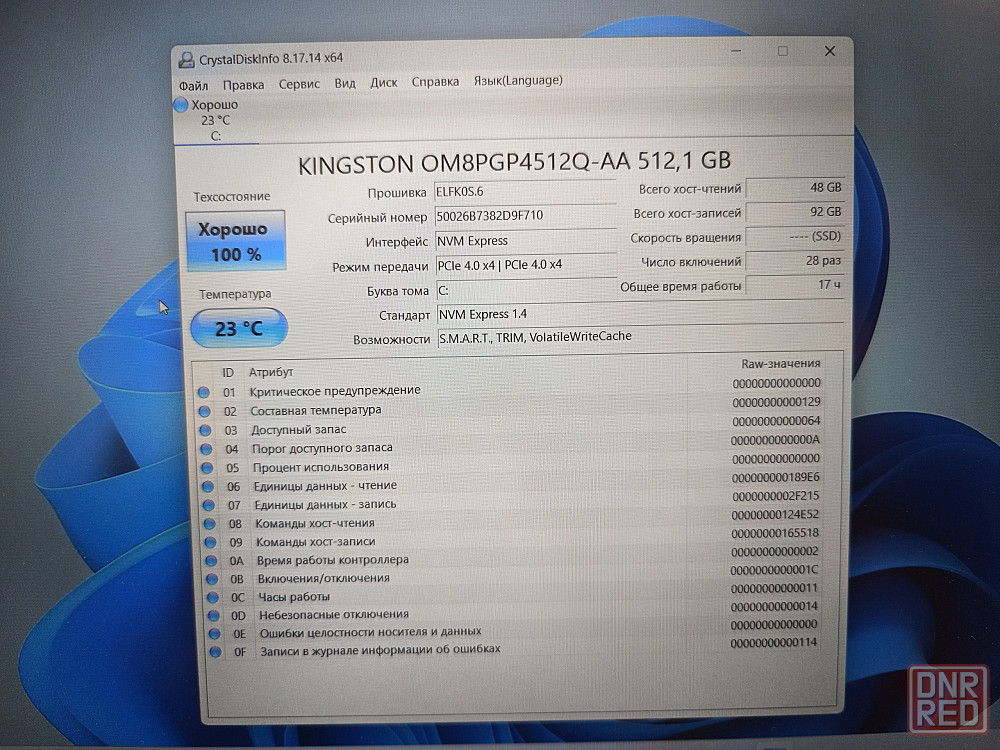This screenshot has height=750, width=1000.
Task: Click status dot of Порог доступного запаса row
Action: (206, 449)
